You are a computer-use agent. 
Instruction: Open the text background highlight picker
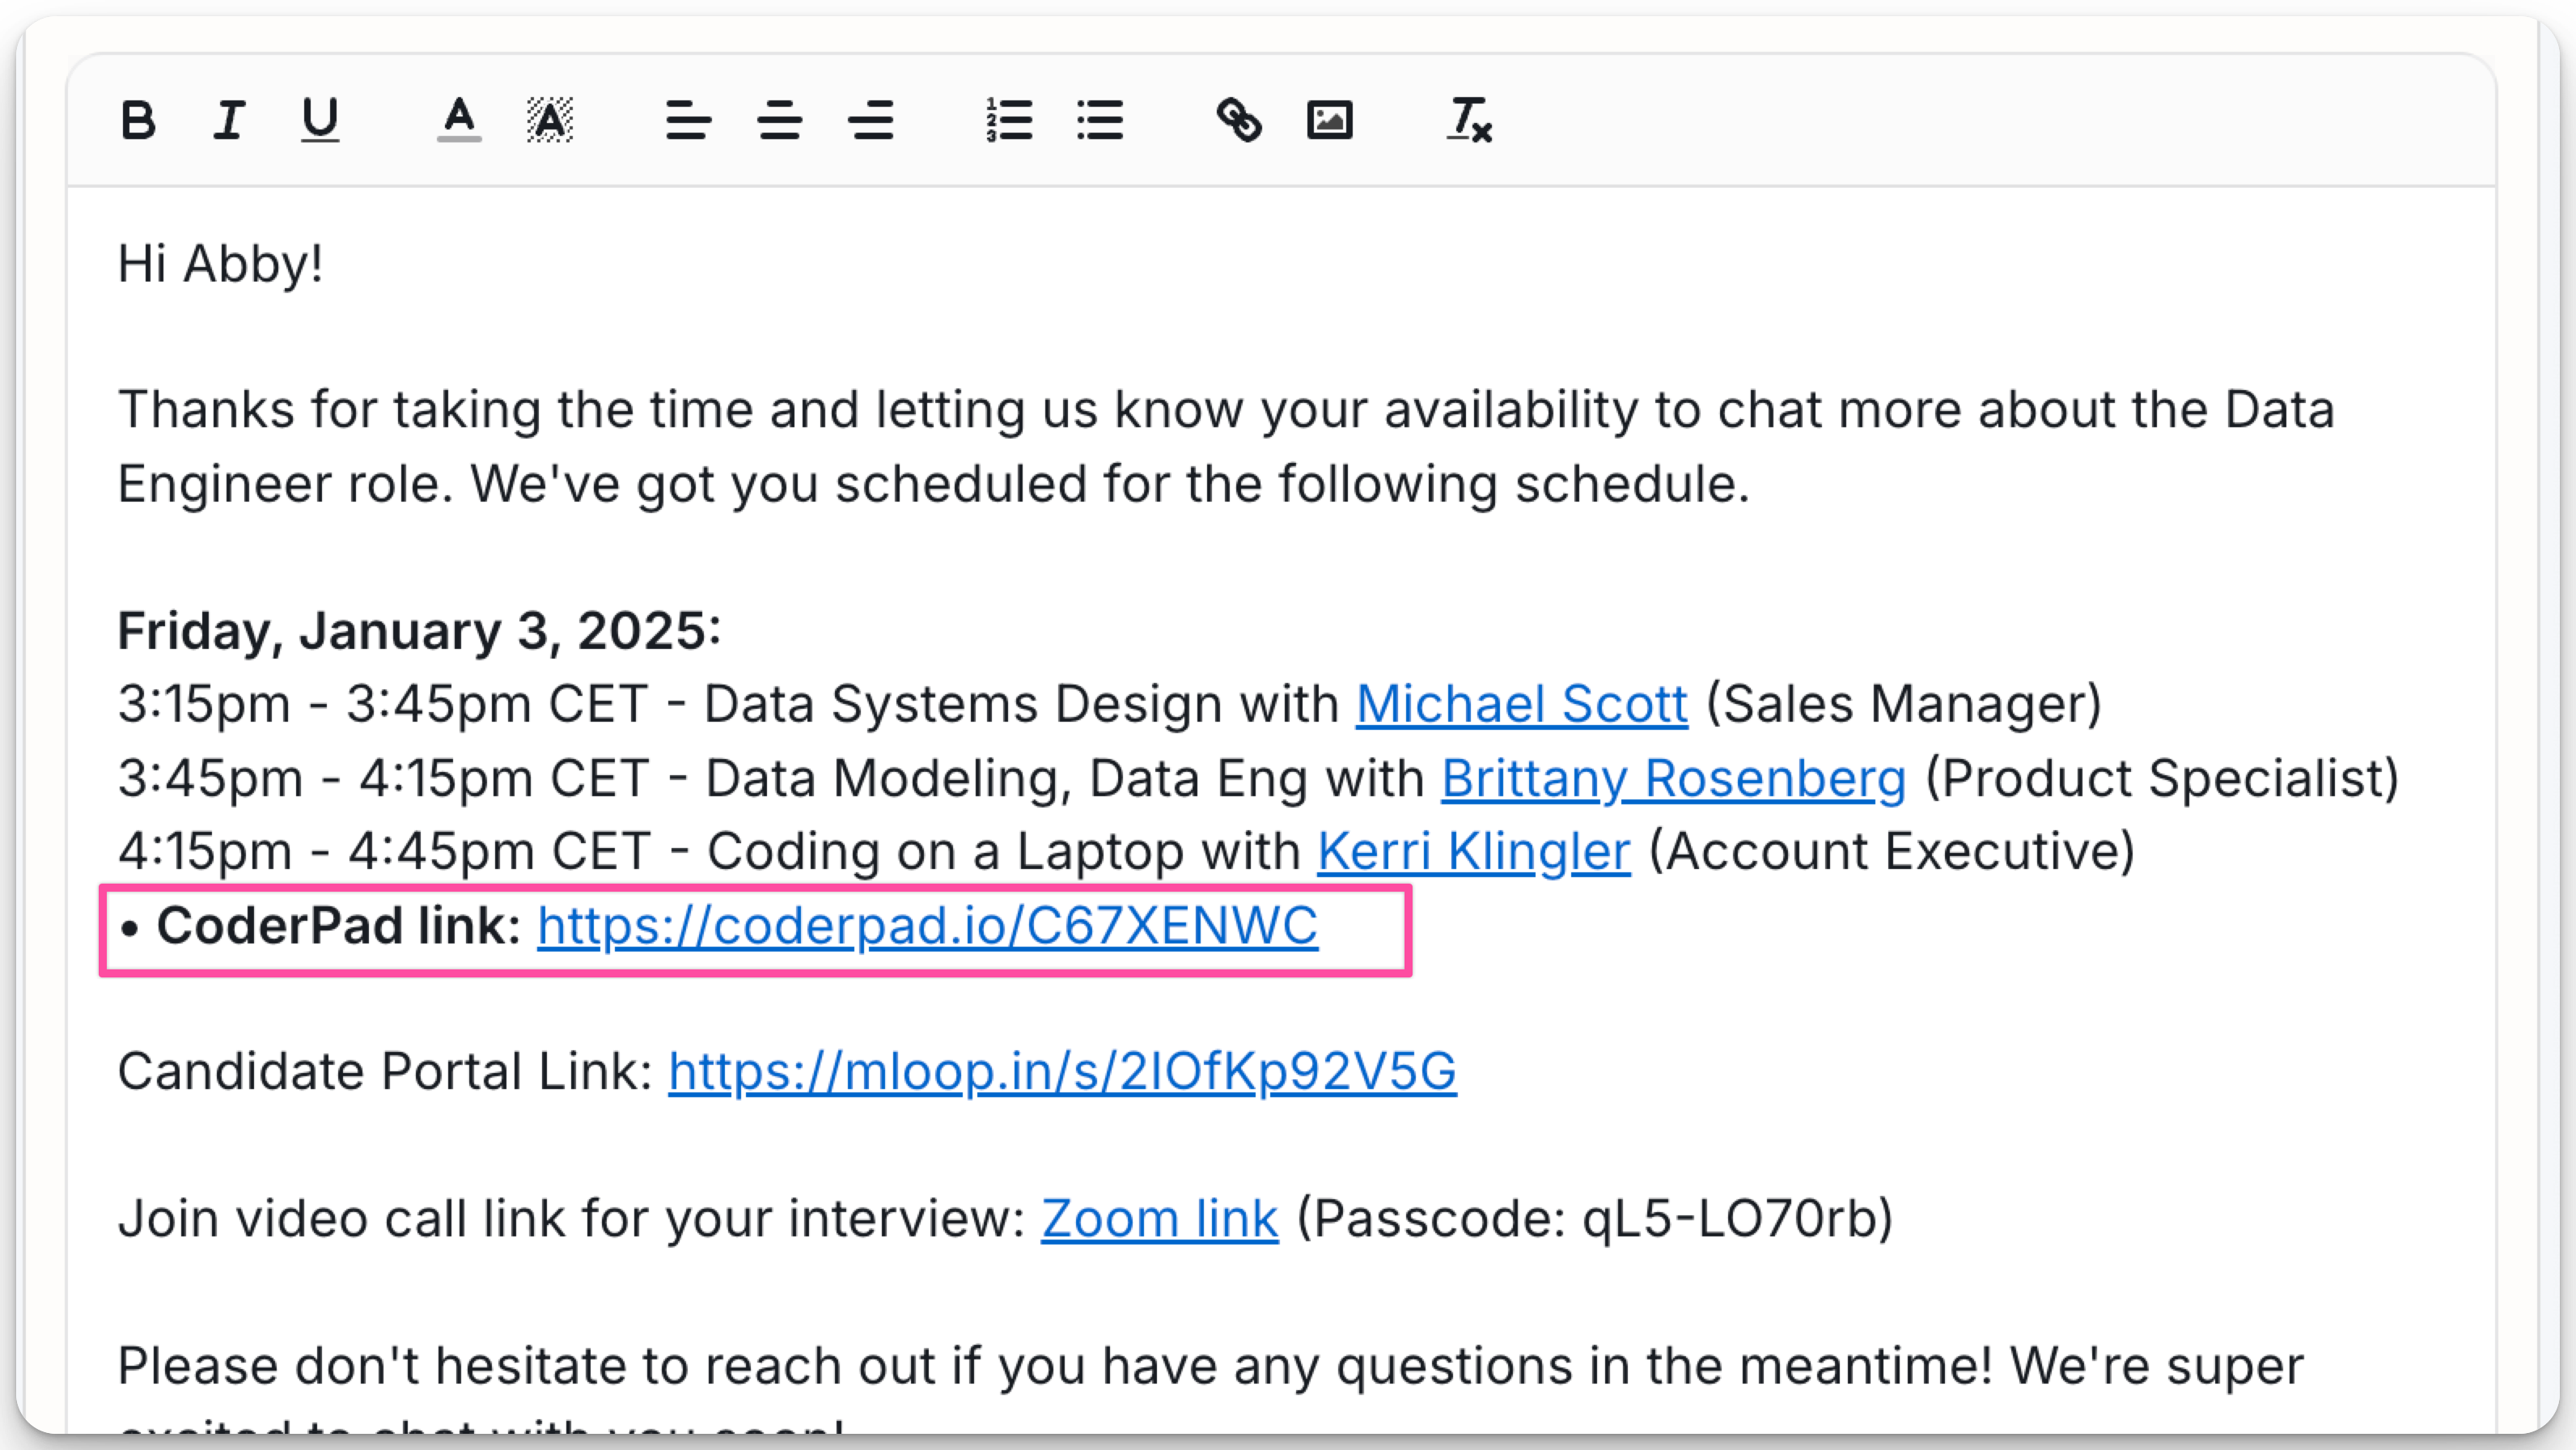pyautogui.click(x=550, y=121)
